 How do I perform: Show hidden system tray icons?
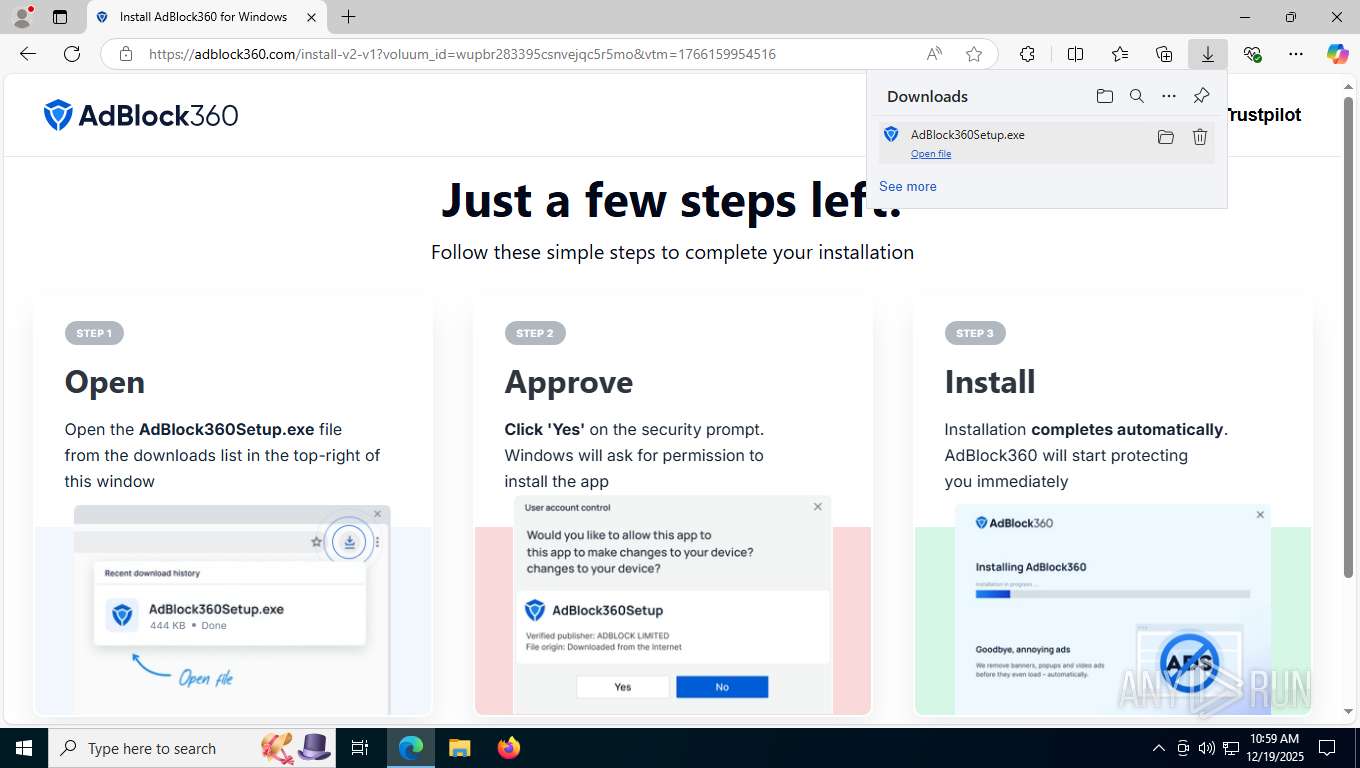1159,748
